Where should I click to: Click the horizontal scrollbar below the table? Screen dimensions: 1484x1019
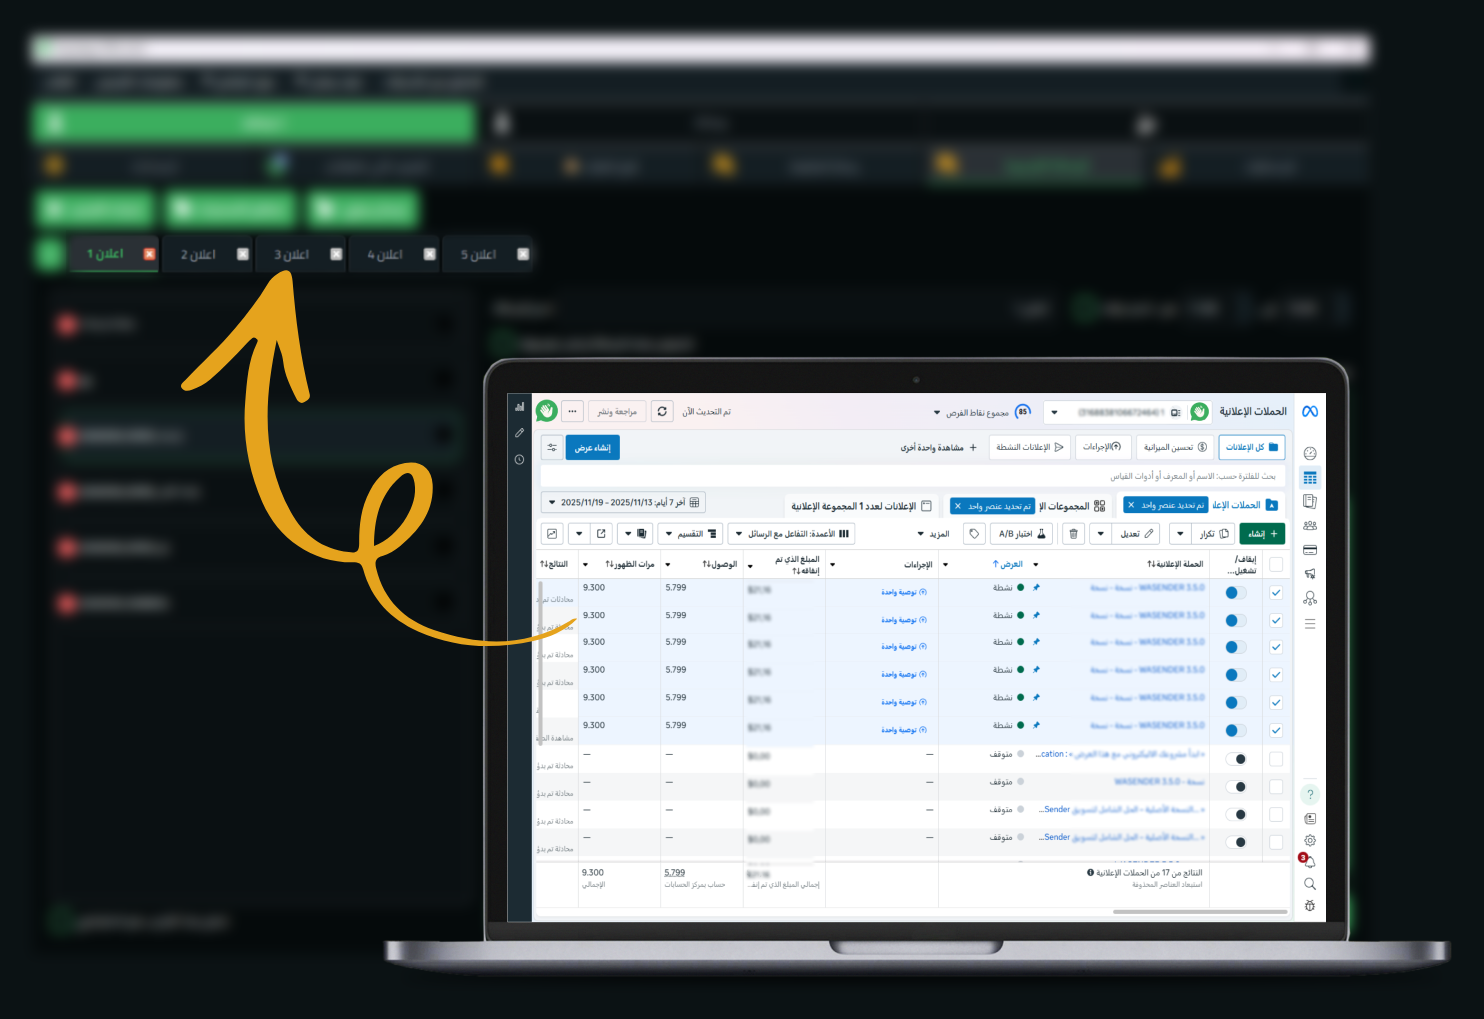tap(1199, 912)
